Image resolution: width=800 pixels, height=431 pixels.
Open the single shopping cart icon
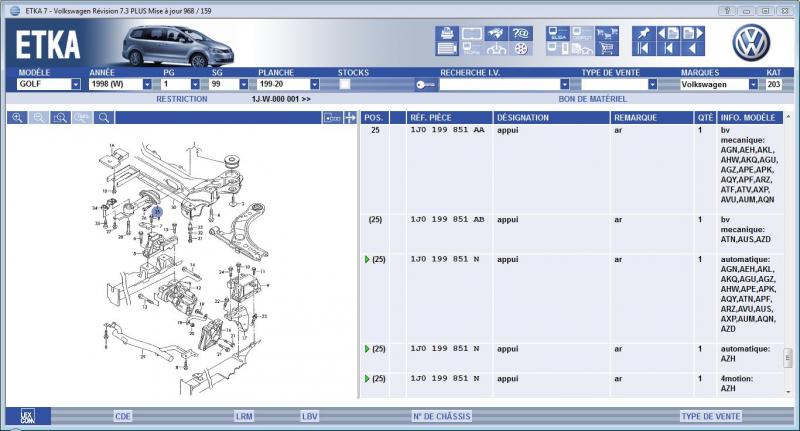point(607,49)
